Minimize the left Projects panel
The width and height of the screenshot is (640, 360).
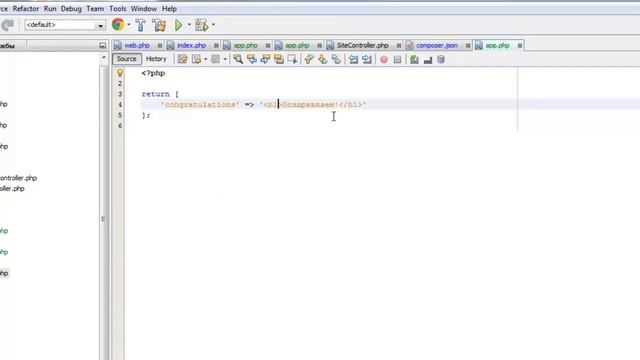[102, 46]
